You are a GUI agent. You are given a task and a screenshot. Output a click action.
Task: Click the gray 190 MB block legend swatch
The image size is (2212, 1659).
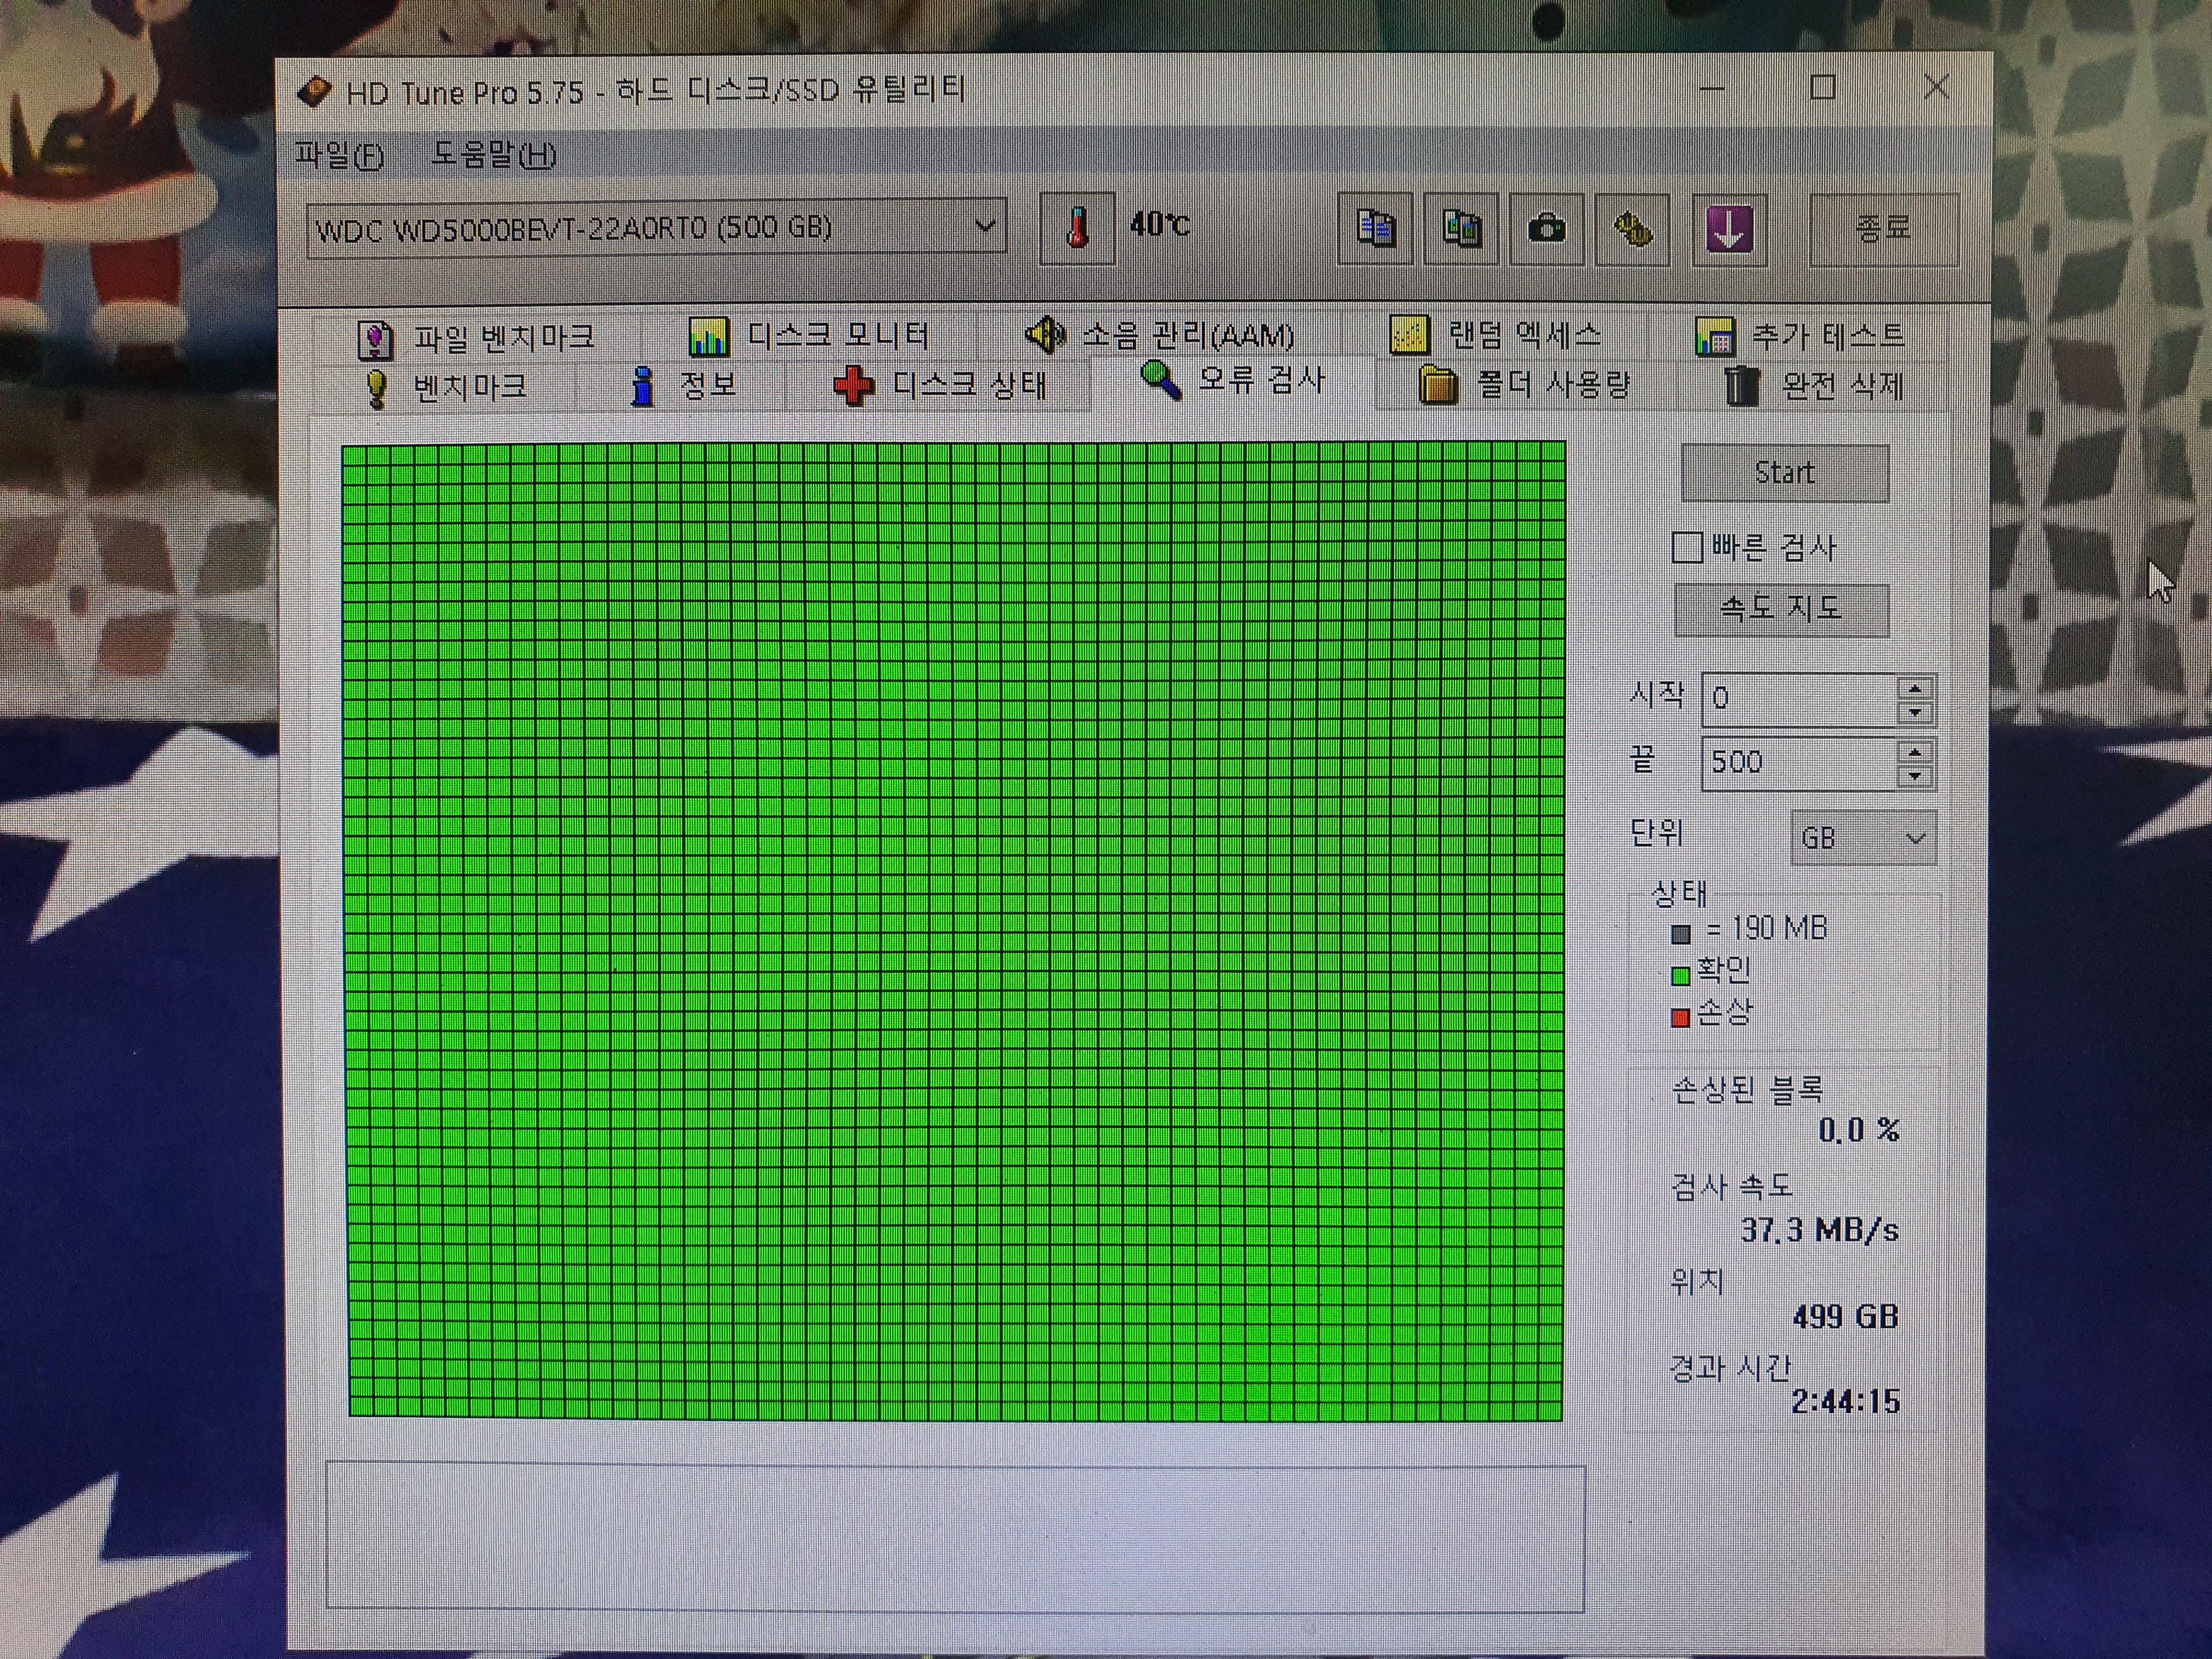(x=1681, y=934)
